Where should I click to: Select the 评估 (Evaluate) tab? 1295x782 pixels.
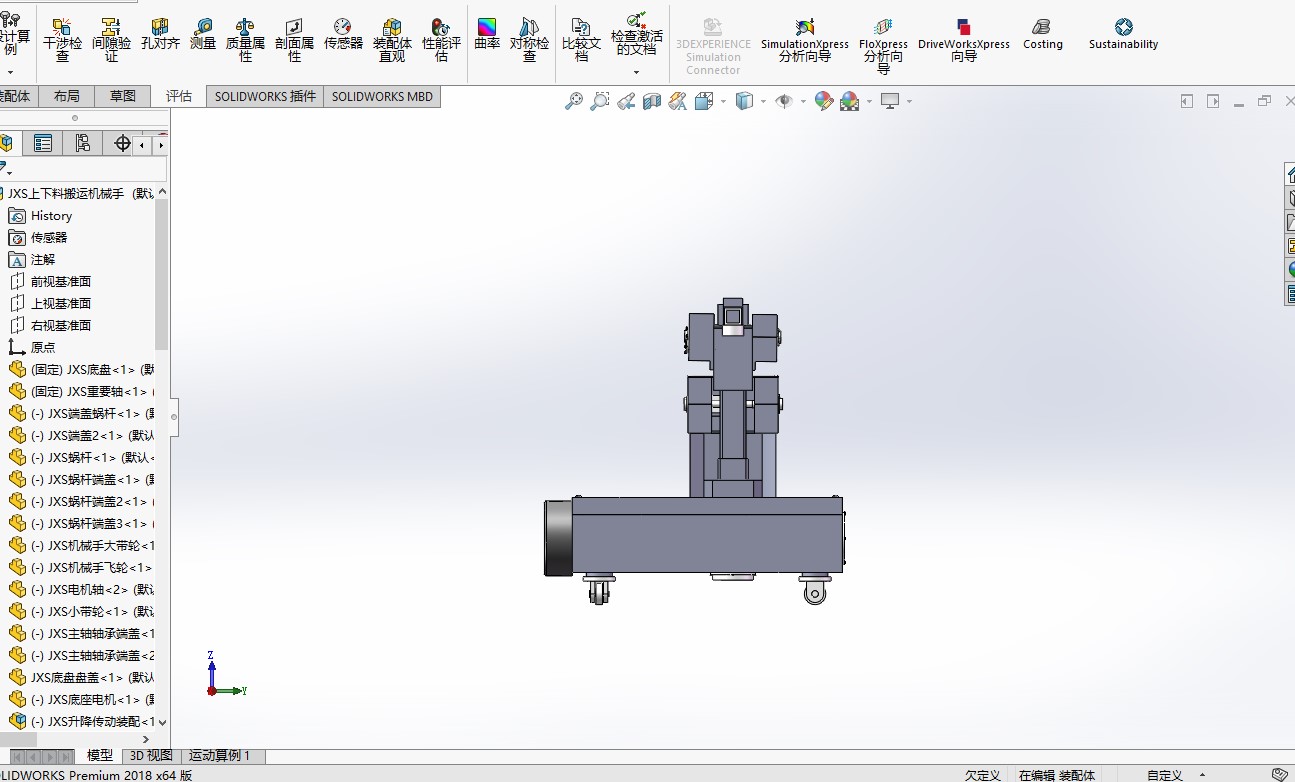pos(179,96)
